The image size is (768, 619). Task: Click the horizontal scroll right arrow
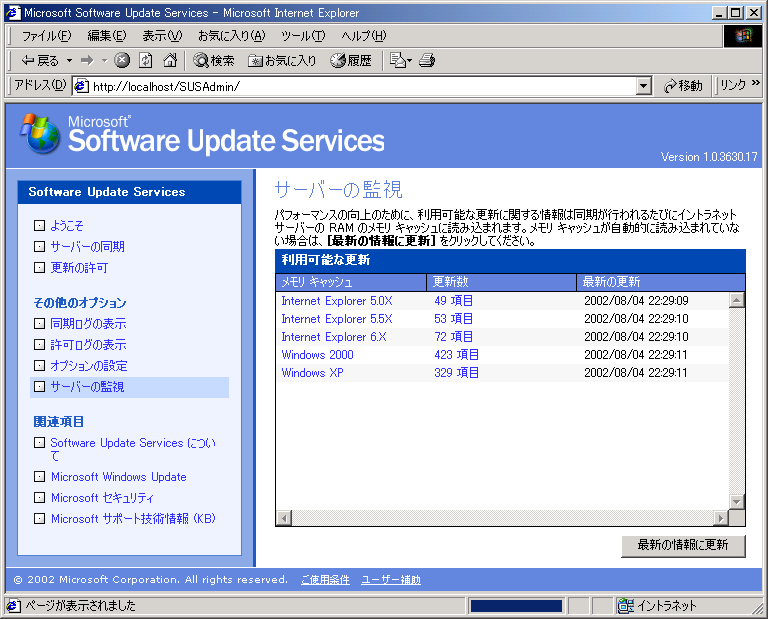720,518
